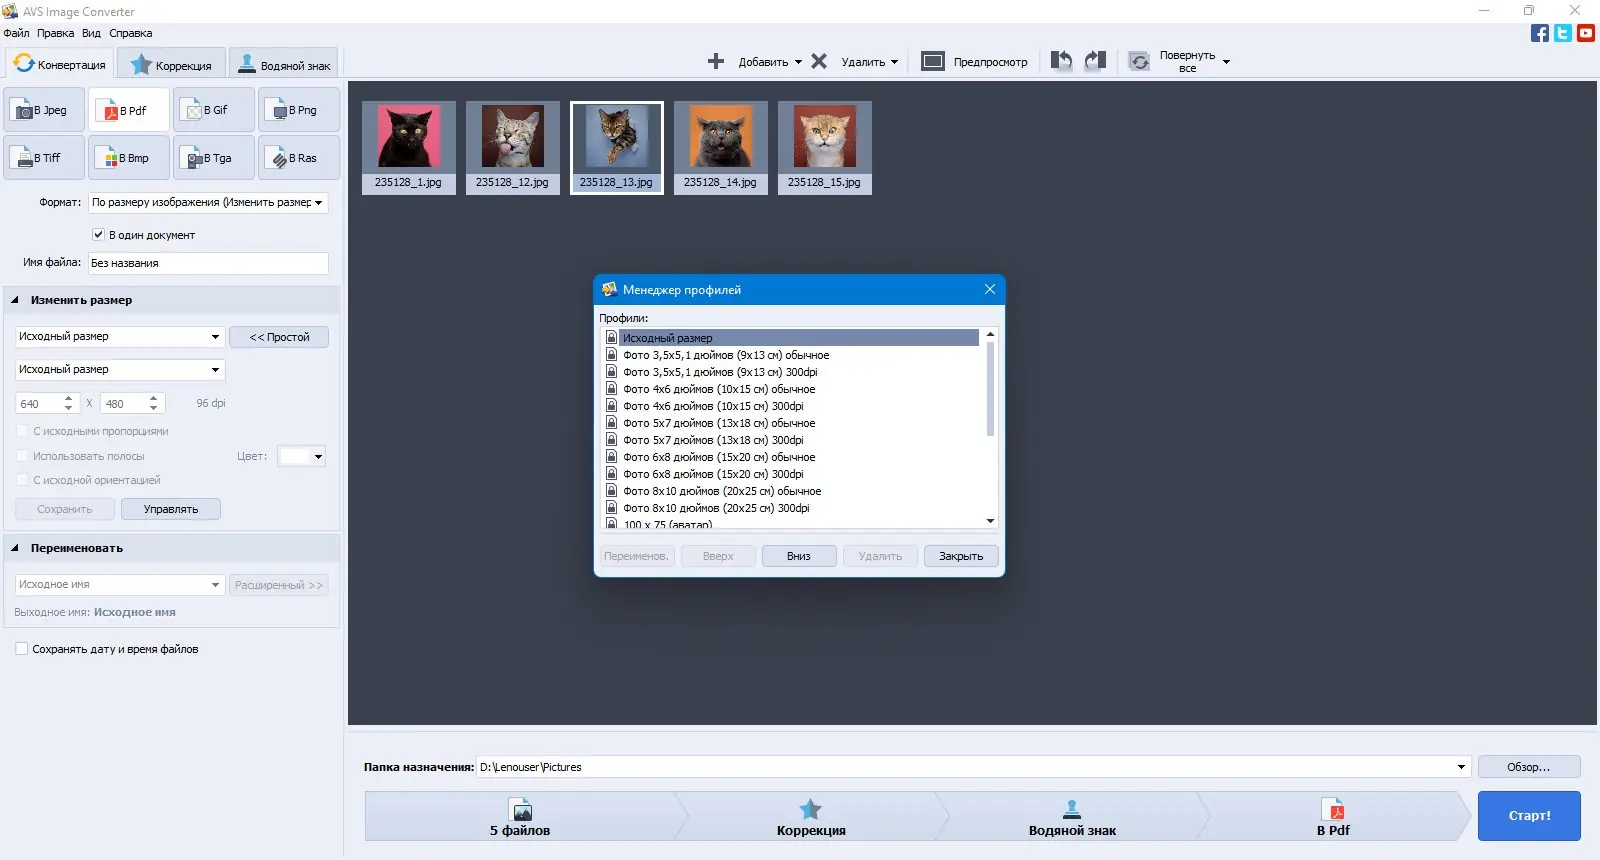Image resolution: width=1600 pixels, height=860 pixels.
Task: Open the Правка menu
Action: pyautogui.click(x=55, y=33)
